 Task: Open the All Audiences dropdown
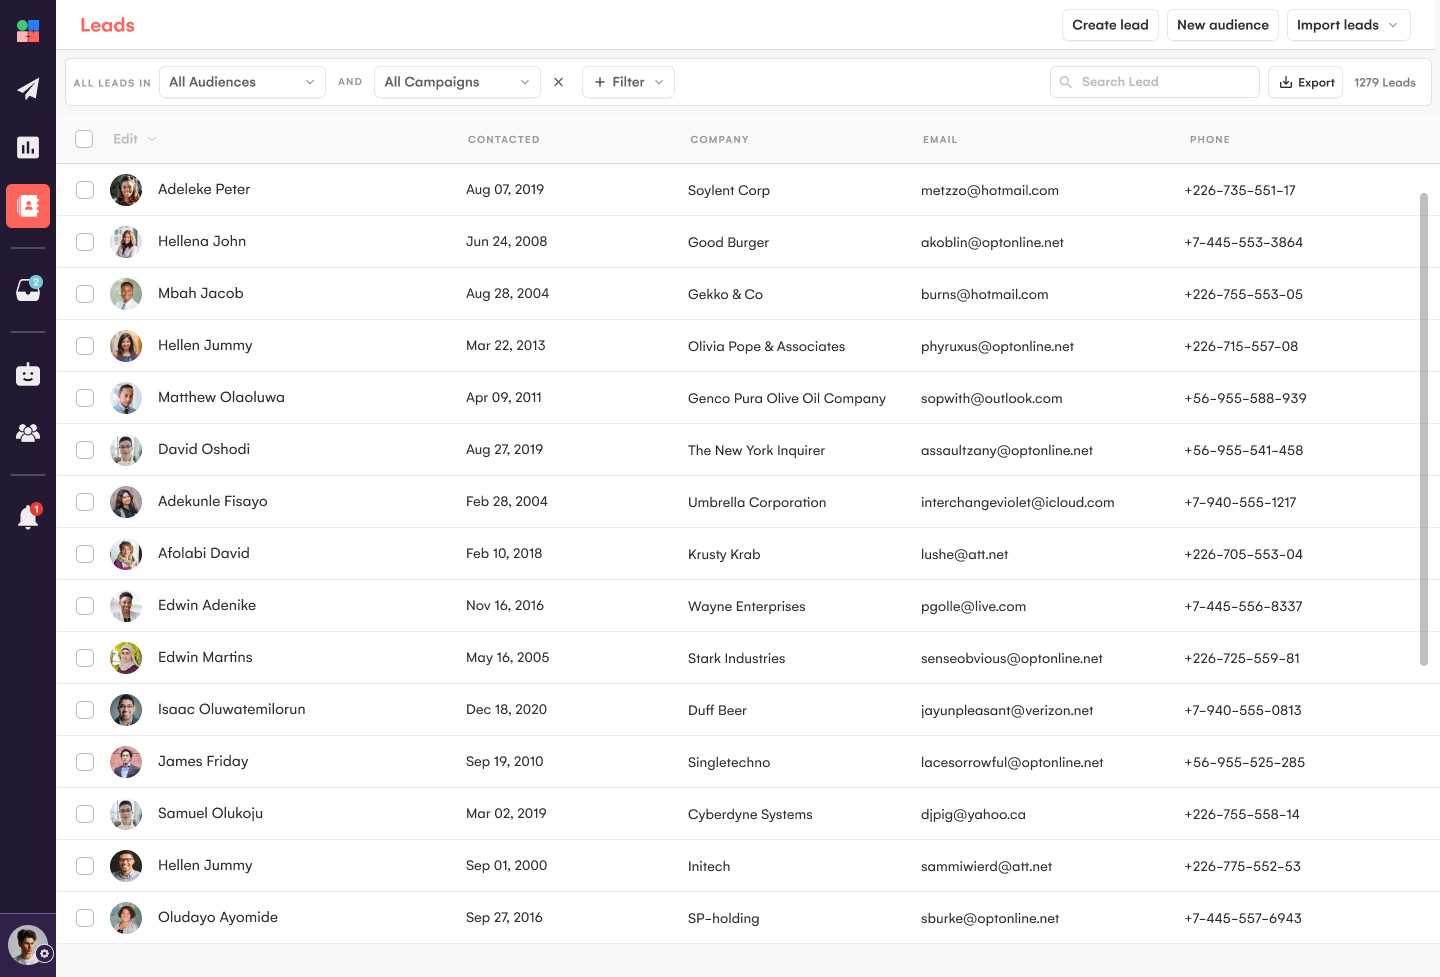point(242,82)
